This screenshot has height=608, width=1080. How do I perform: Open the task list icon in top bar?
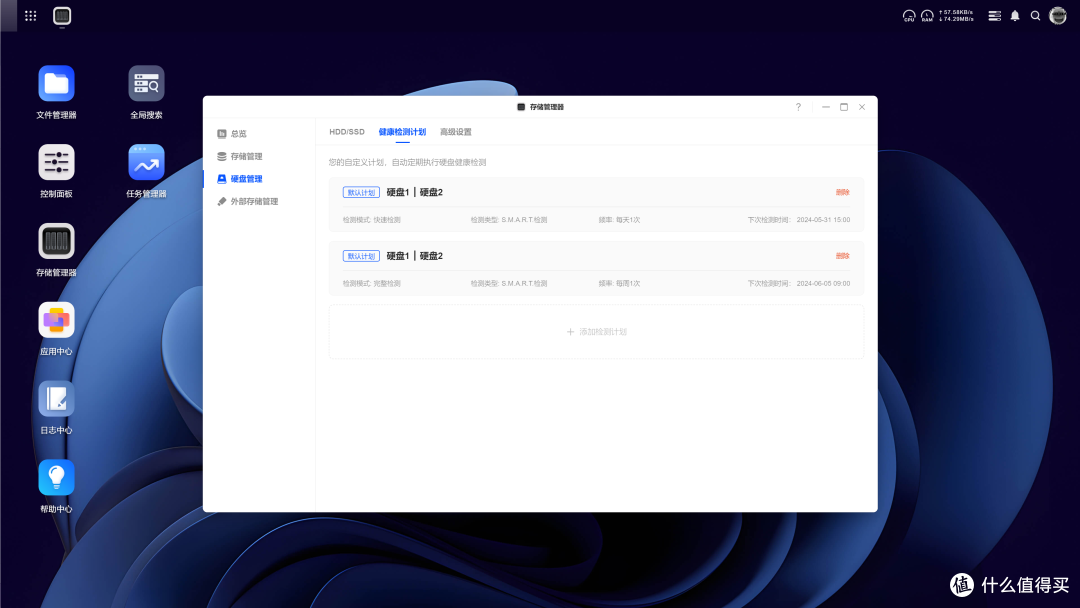(995, 16)
